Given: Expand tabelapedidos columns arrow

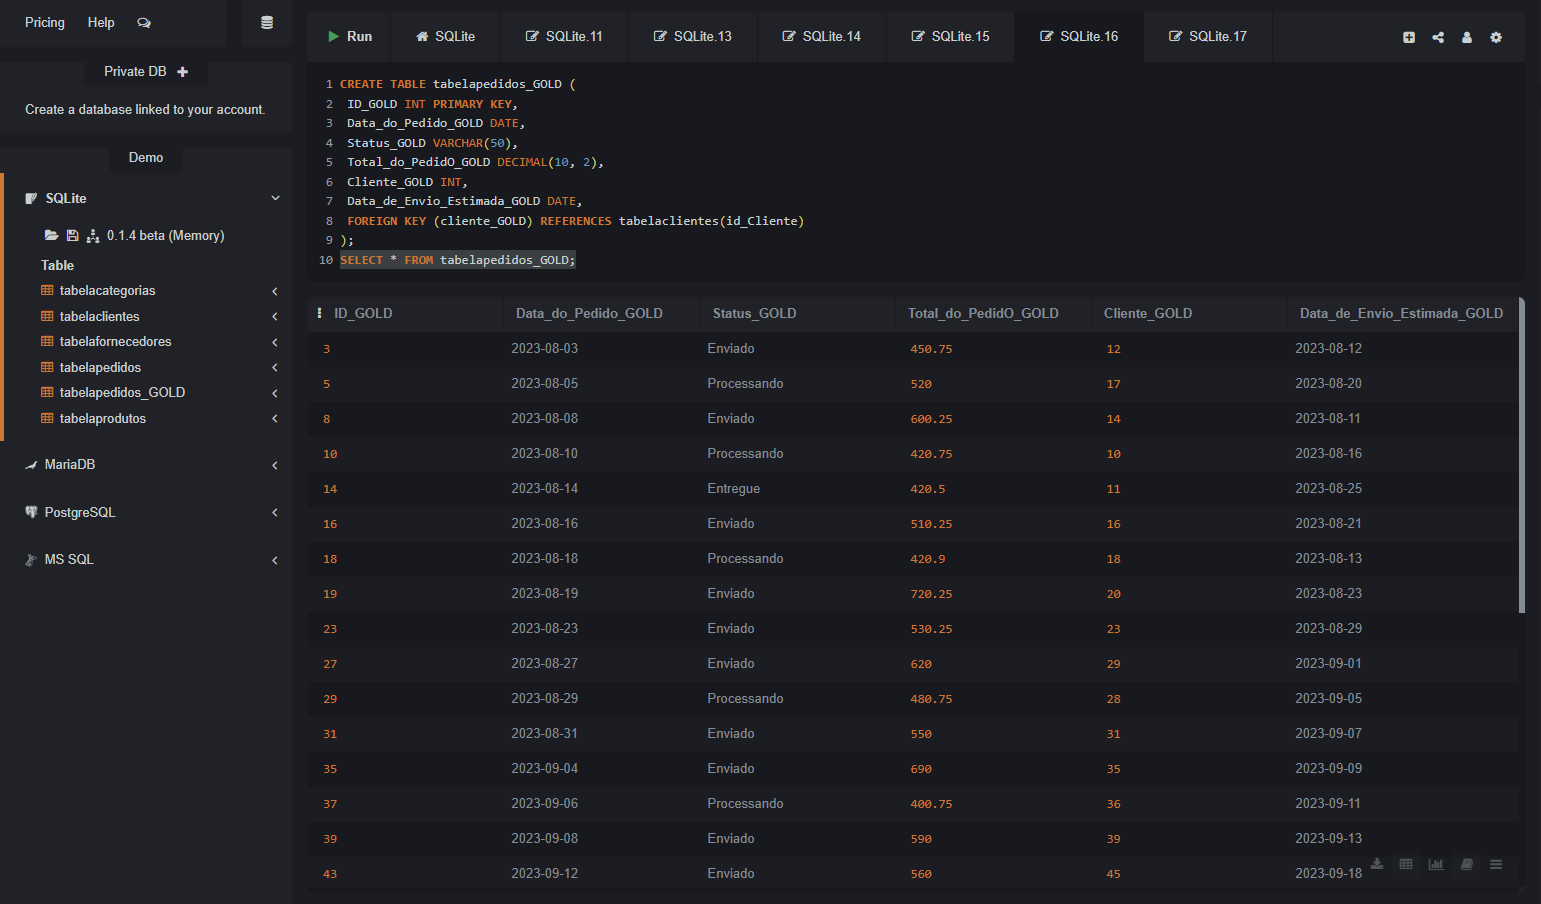Looking at the screenshot, I should (x=275, y=368).
